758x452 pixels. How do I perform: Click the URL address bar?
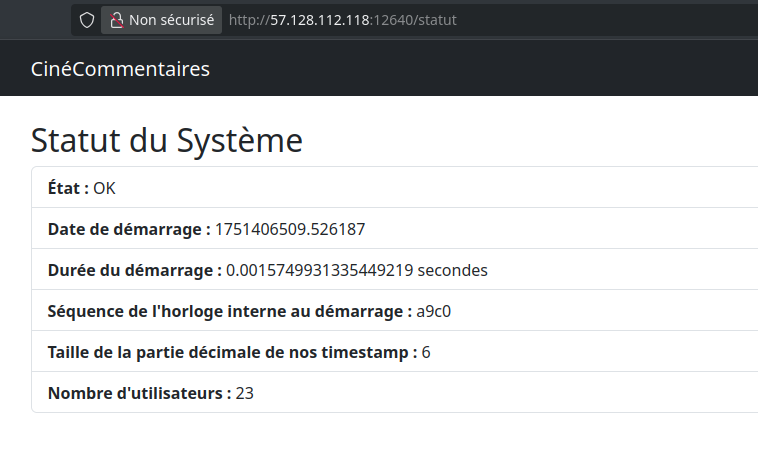click(x=490, y=20)
